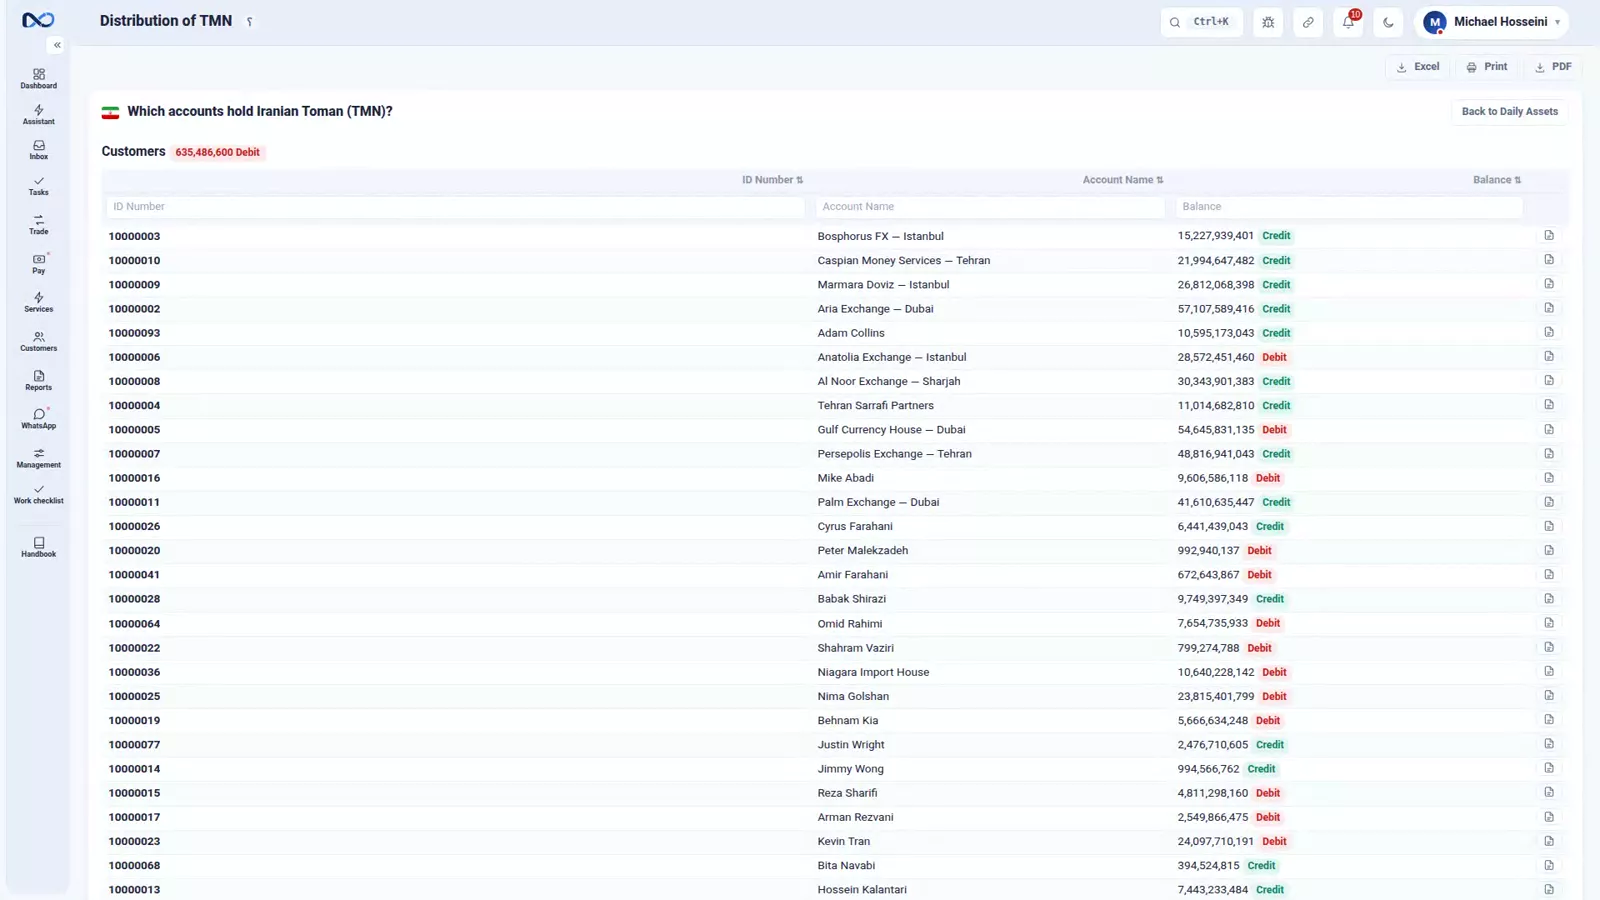Open statement icon for Bosphorus FX row

pos(1549,236)
